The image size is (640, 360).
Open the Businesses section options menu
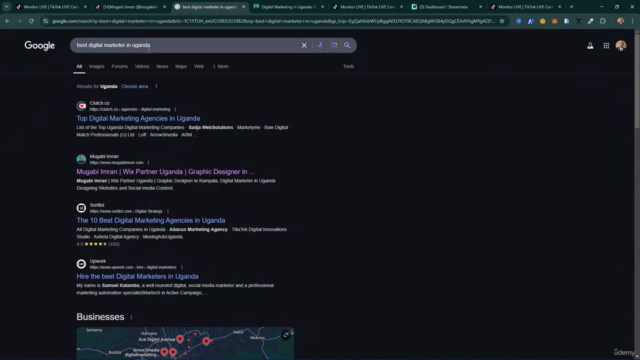(x=131, y=317)
